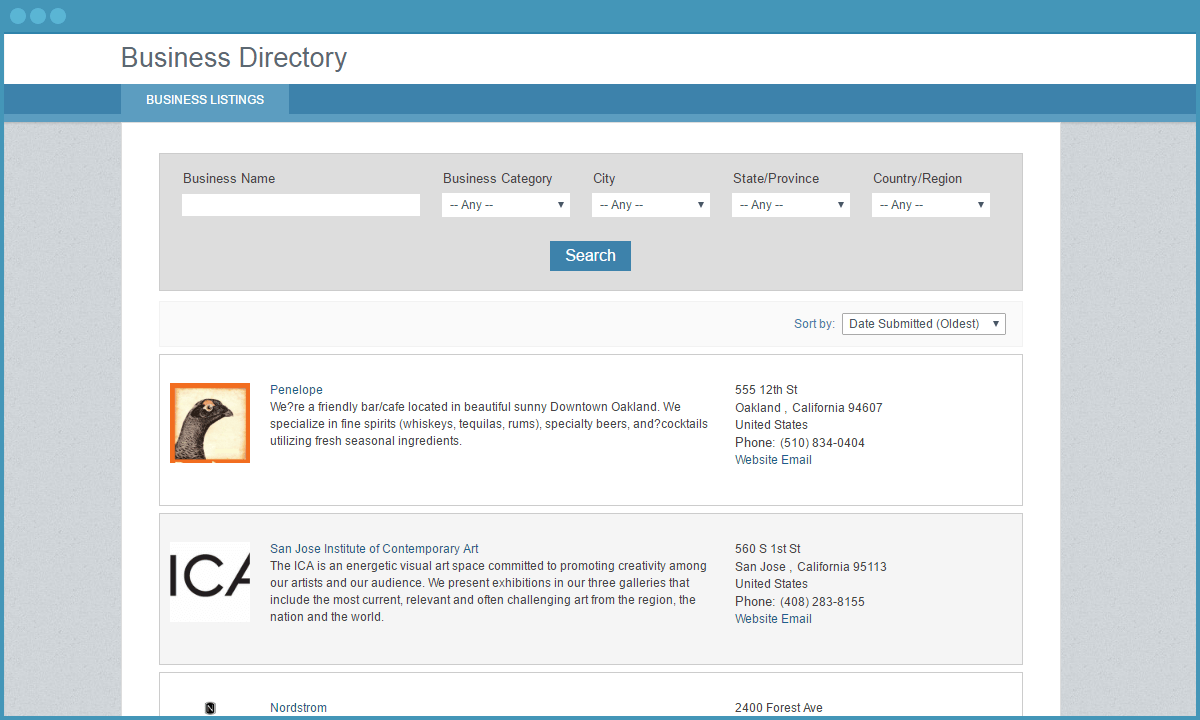This screenshot has height=720, width=1200.
Task: Open the Country/Region dropdown
Action: (x=931, y=205)
